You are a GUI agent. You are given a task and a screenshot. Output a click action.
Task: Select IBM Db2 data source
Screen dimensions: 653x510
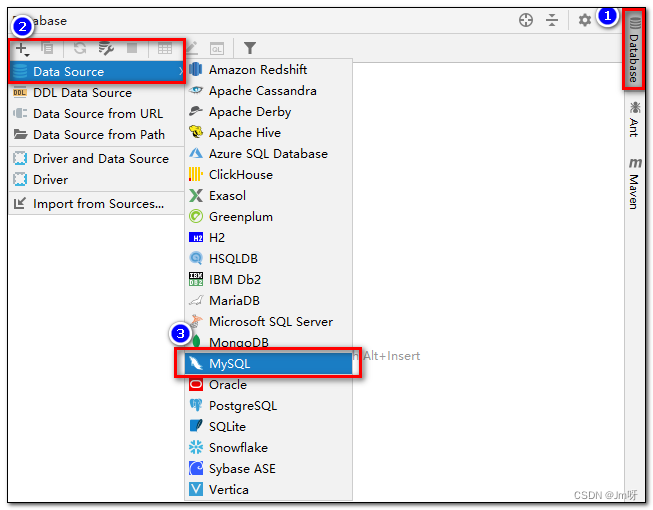269,279
